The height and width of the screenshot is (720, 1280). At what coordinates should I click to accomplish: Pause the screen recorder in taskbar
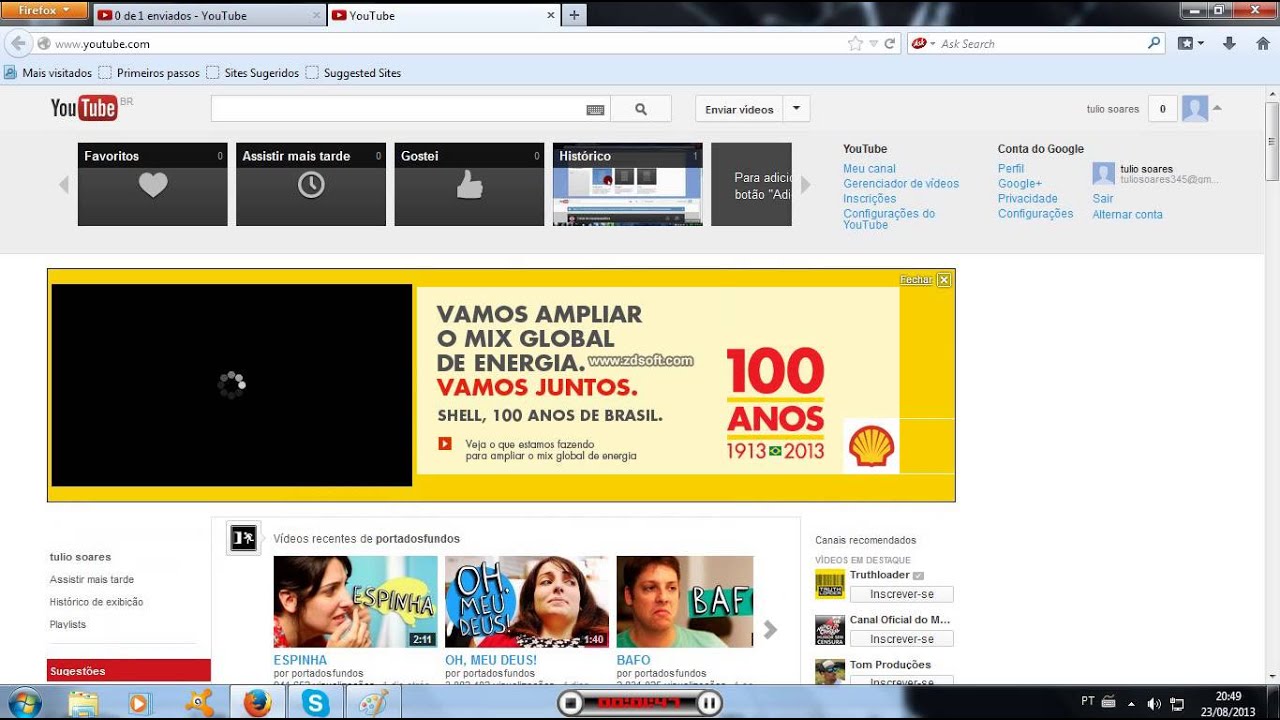(x=708, y=704)
